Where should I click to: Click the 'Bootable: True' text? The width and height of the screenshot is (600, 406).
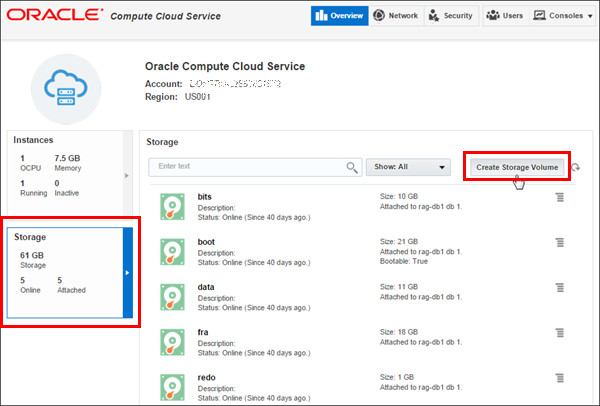(x=404, y=261)
